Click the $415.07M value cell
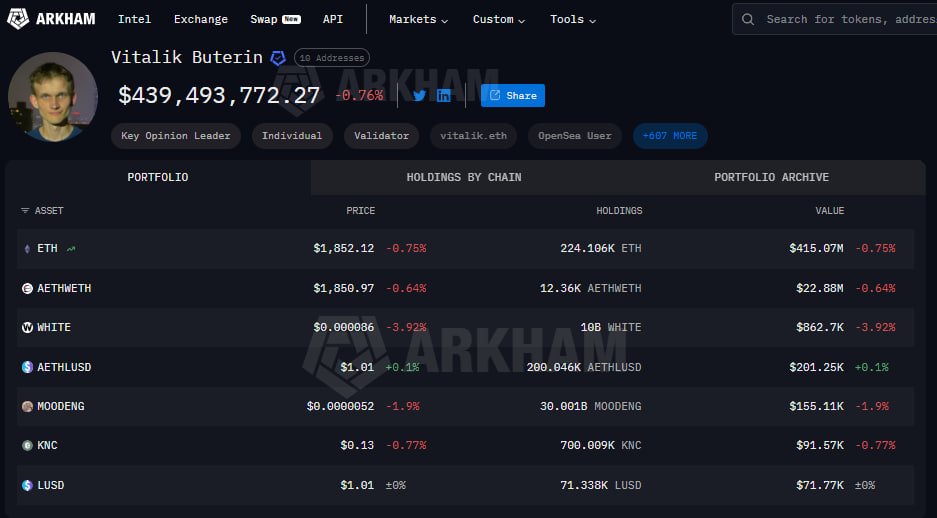Viewport: 937px width, 518px height. [x=816, y=249]
